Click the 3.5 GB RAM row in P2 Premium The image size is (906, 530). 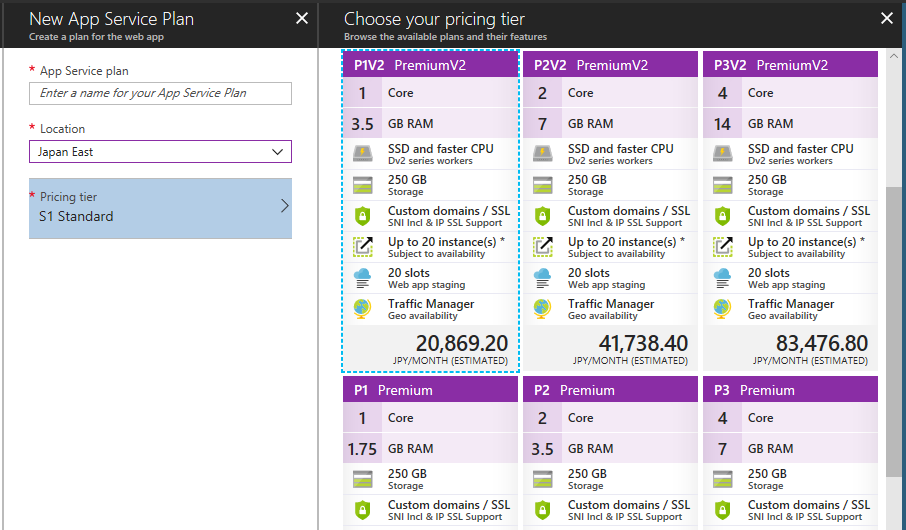[x=611, y=449]
